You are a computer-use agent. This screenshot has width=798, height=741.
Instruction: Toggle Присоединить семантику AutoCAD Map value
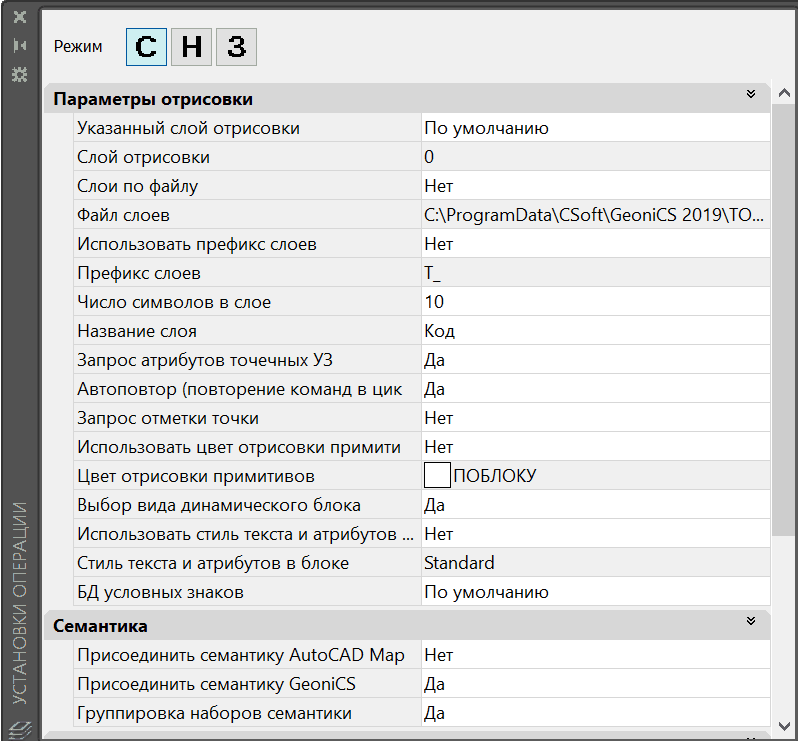click(595, 655)
